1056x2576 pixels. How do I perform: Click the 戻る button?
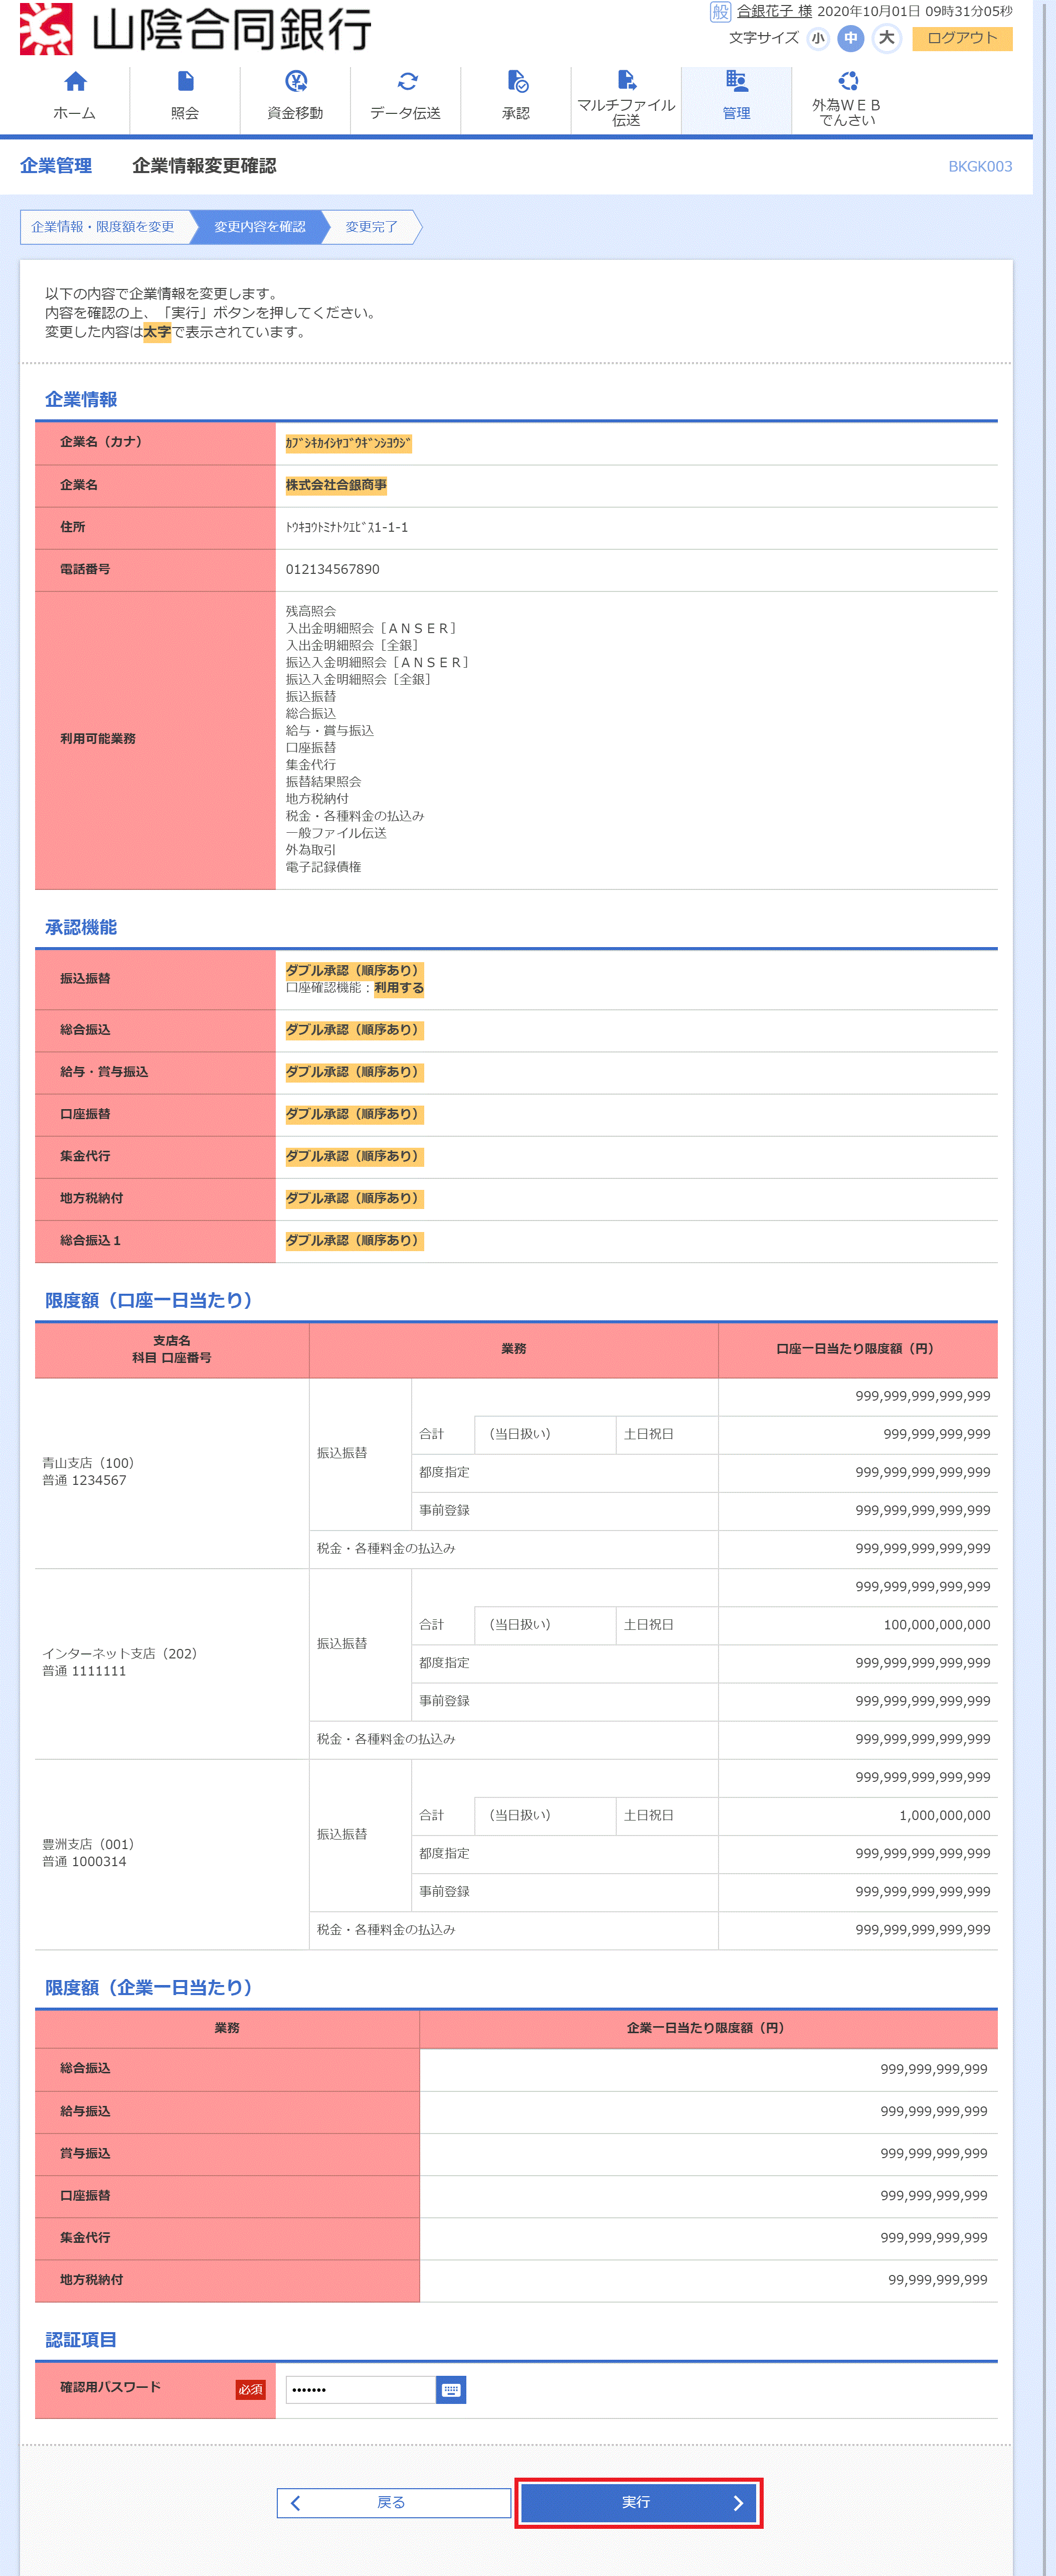tap(394, 2502)
